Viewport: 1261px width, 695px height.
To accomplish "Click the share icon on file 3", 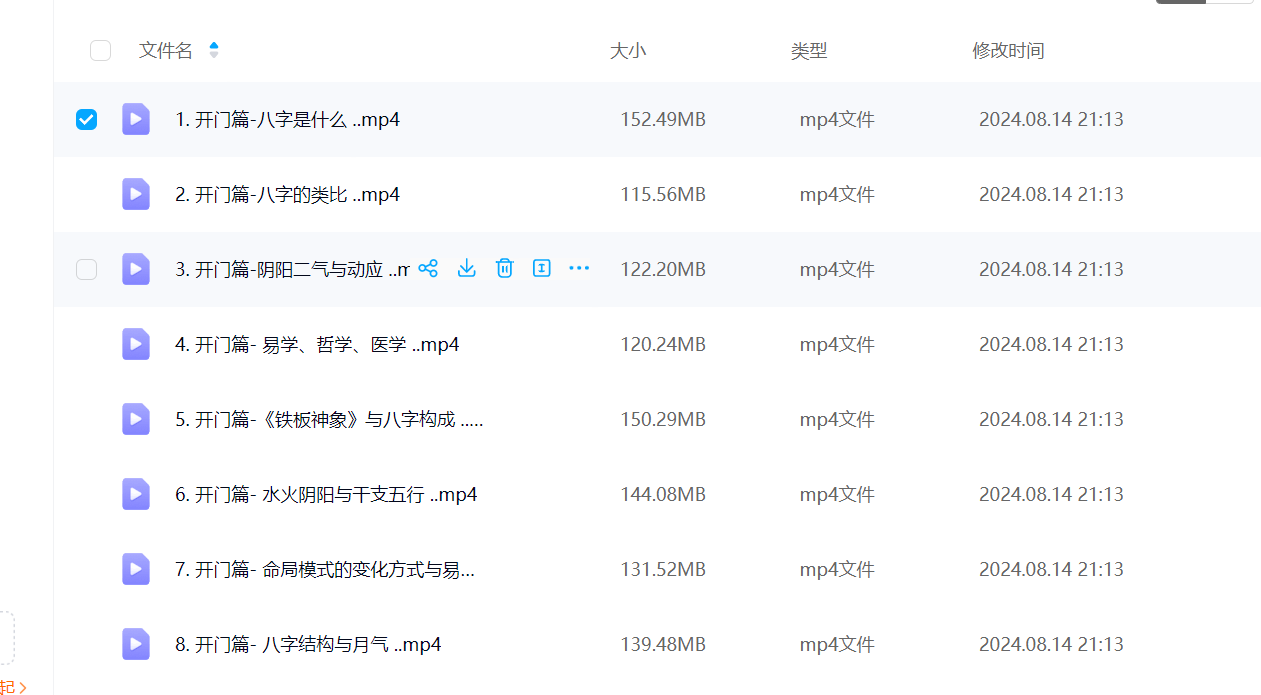I will tap(428, 268).
